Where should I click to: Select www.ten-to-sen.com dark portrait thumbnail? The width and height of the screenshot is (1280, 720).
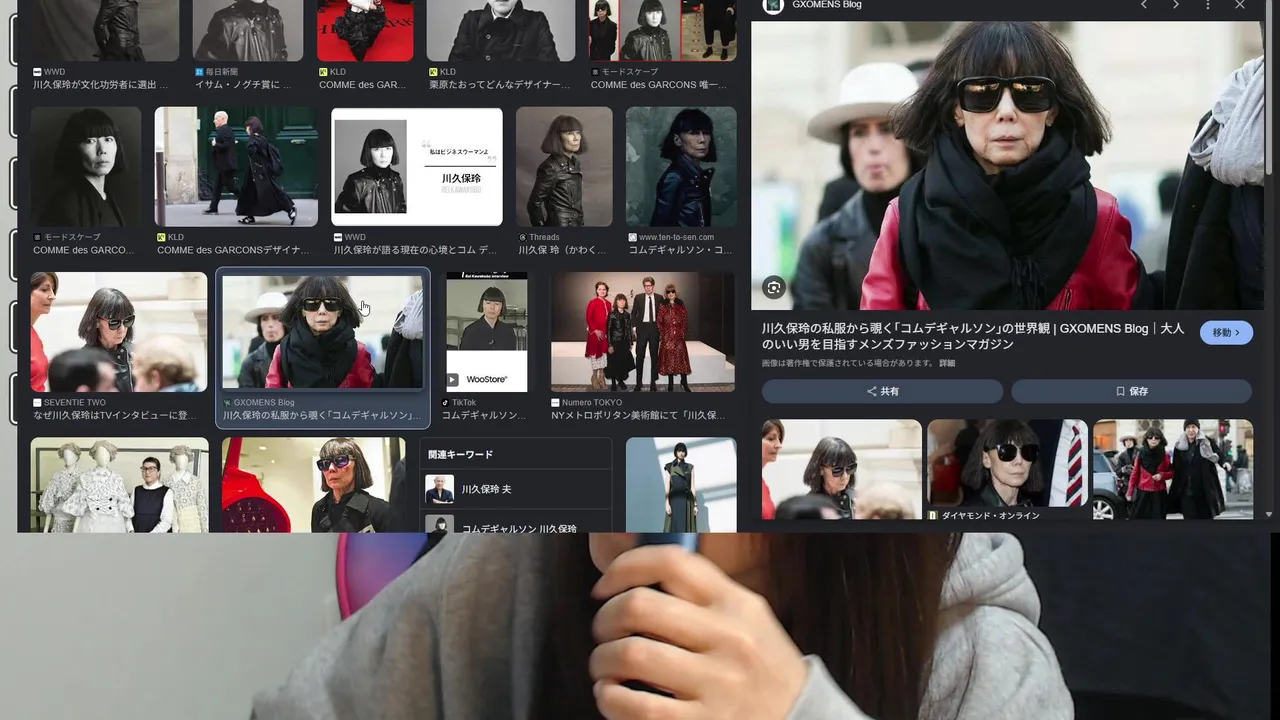(681, 167)
